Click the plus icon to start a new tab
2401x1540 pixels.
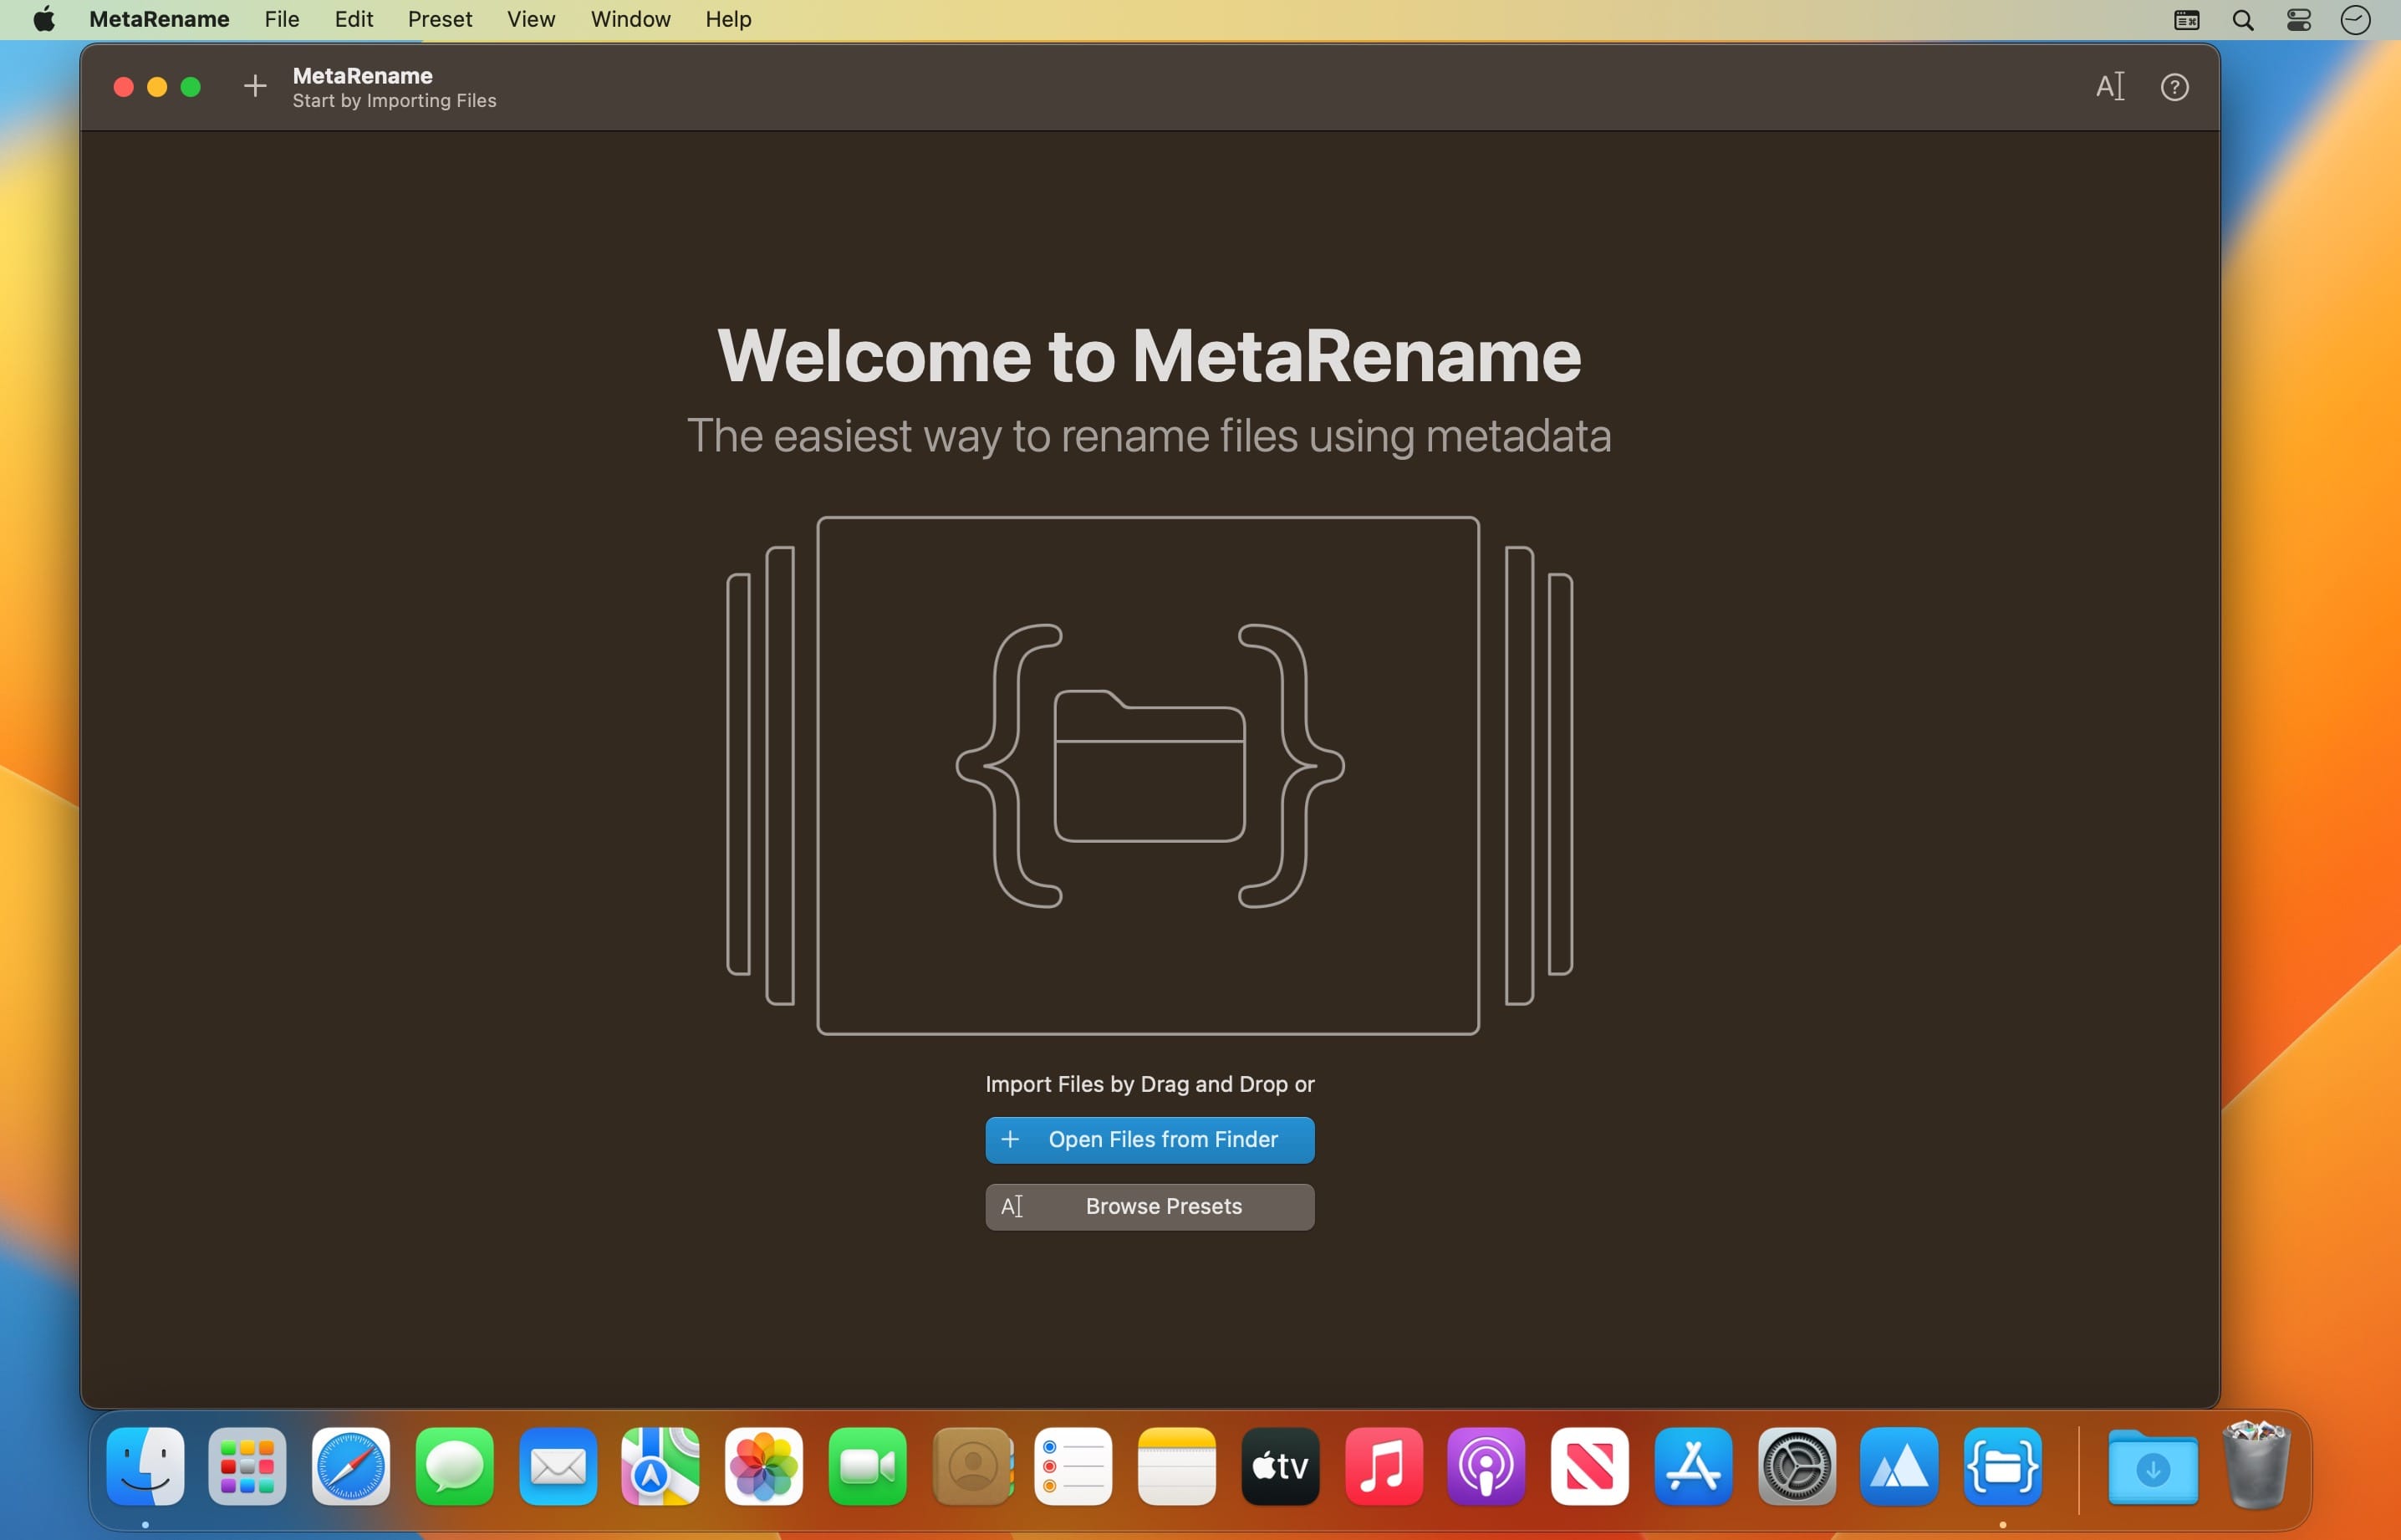pyautogui.click(x=255, y=86)
